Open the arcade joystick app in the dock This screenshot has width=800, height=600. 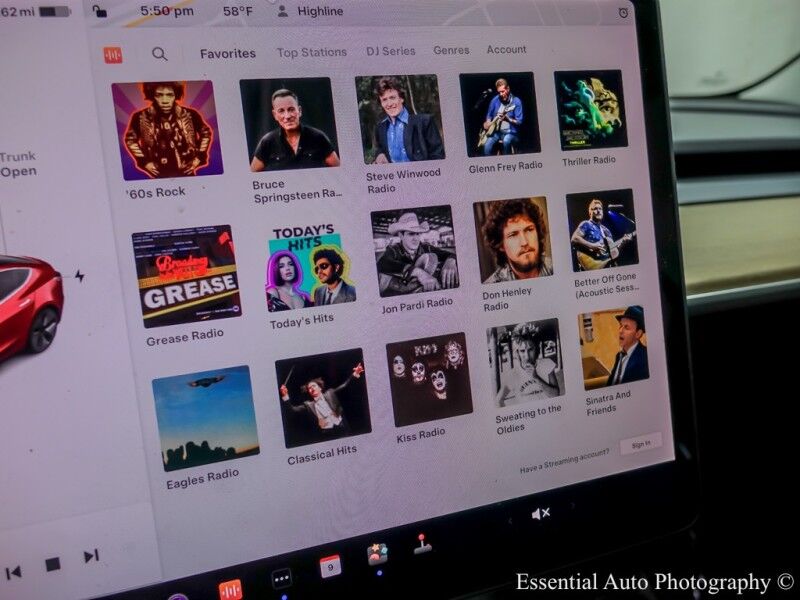tap(423, 544)
